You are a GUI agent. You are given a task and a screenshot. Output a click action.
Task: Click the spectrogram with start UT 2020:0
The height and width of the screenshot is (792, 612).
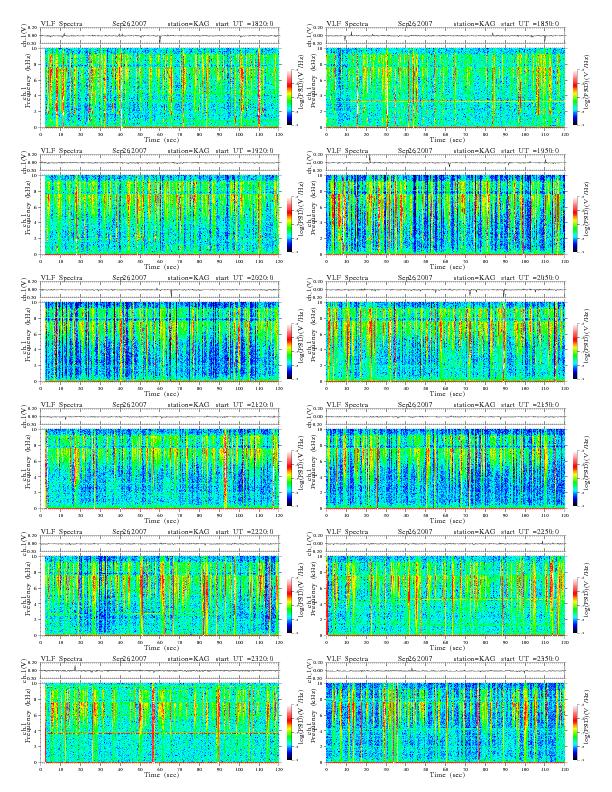160,341
